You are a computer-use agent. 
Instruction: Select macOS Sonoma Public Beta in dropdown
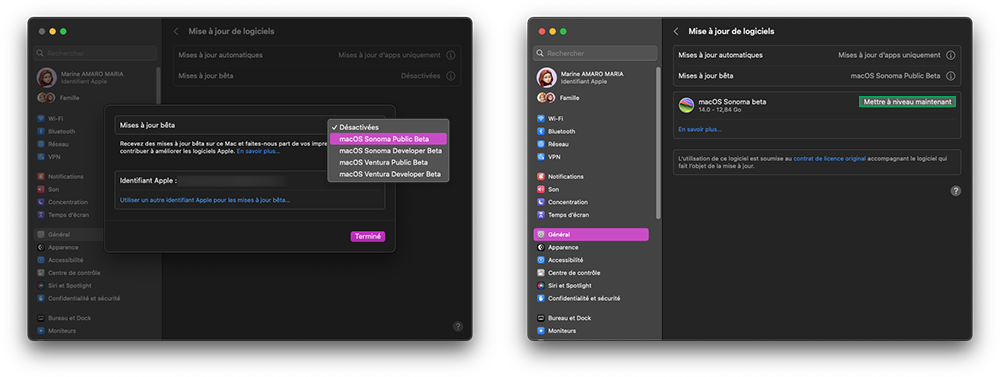[x=388, y=138]
